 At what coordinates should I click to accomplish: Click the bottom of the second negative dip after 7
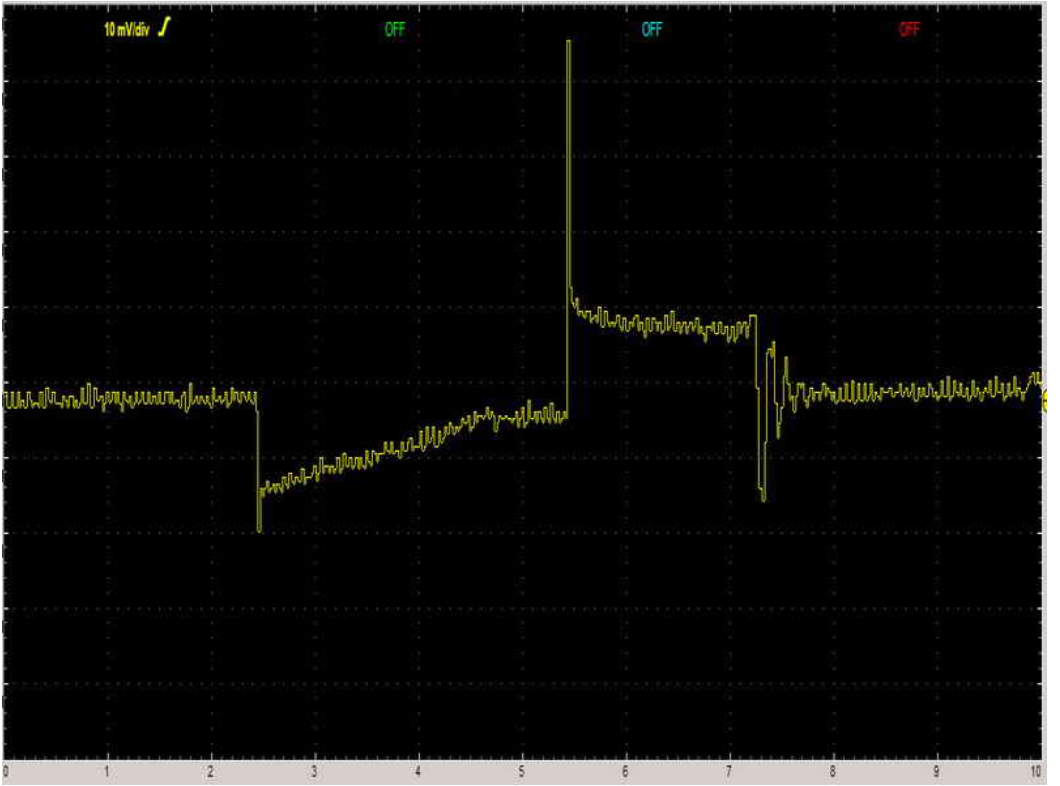pyautogui.click(x=763, y=497)
